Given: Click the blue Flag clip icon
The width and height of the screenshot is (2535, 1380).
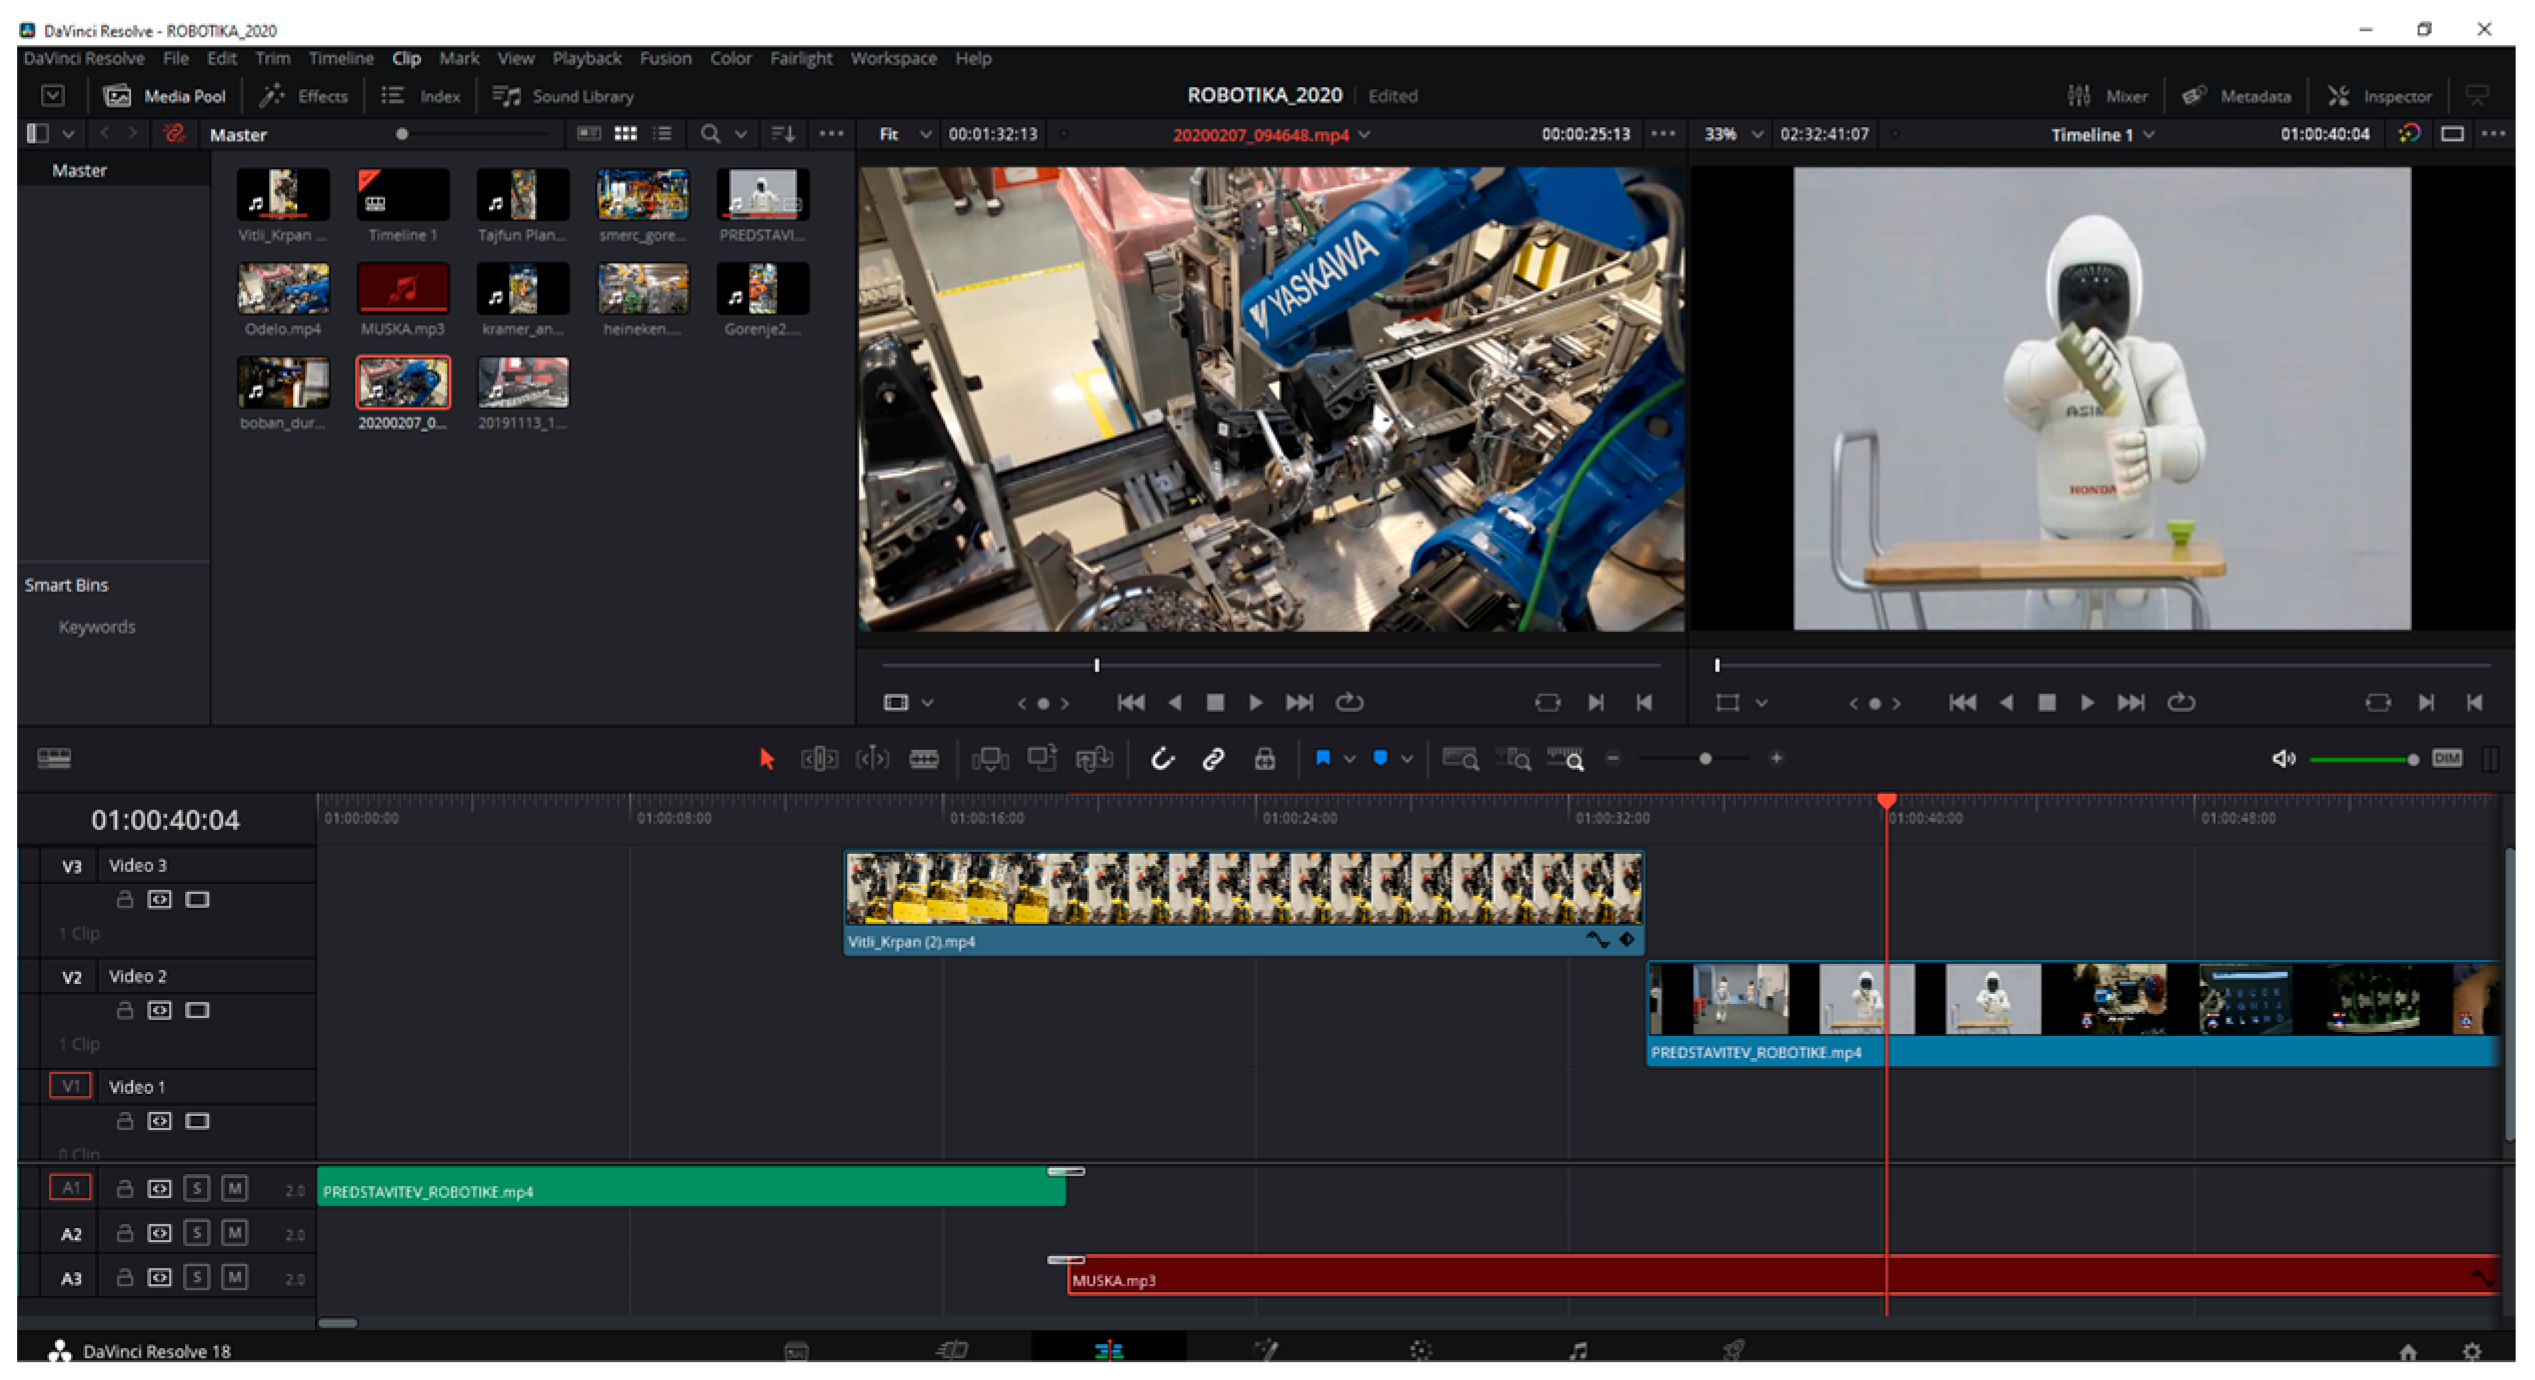Looking at the screenshot, I should click(1322, 758).
